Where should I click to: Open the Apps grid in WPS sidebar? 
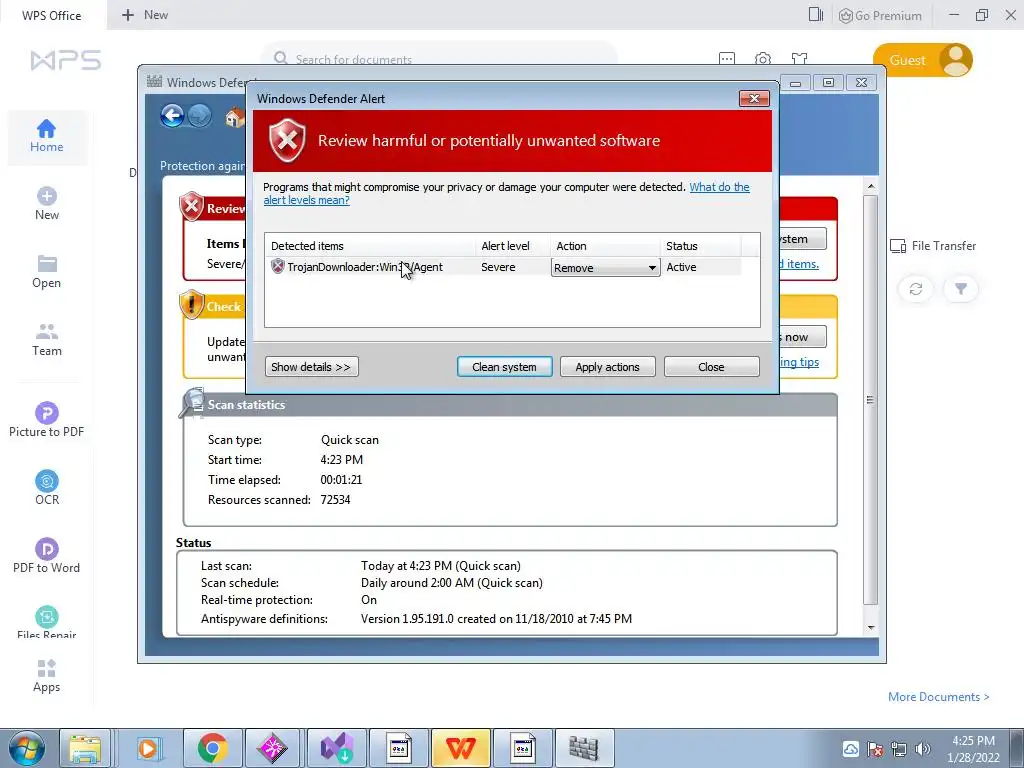(x=46, y=676)
